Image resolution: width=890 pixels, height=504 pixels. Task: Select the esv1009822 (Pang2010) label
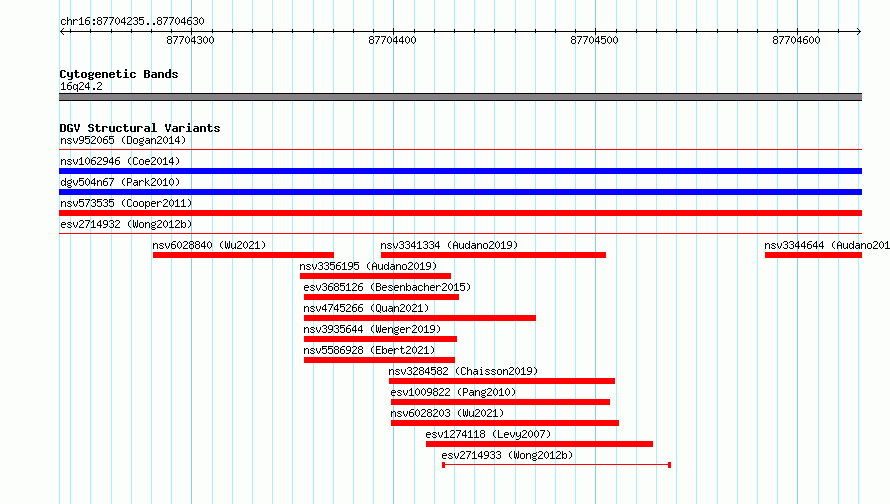click(x=453, y=392)
